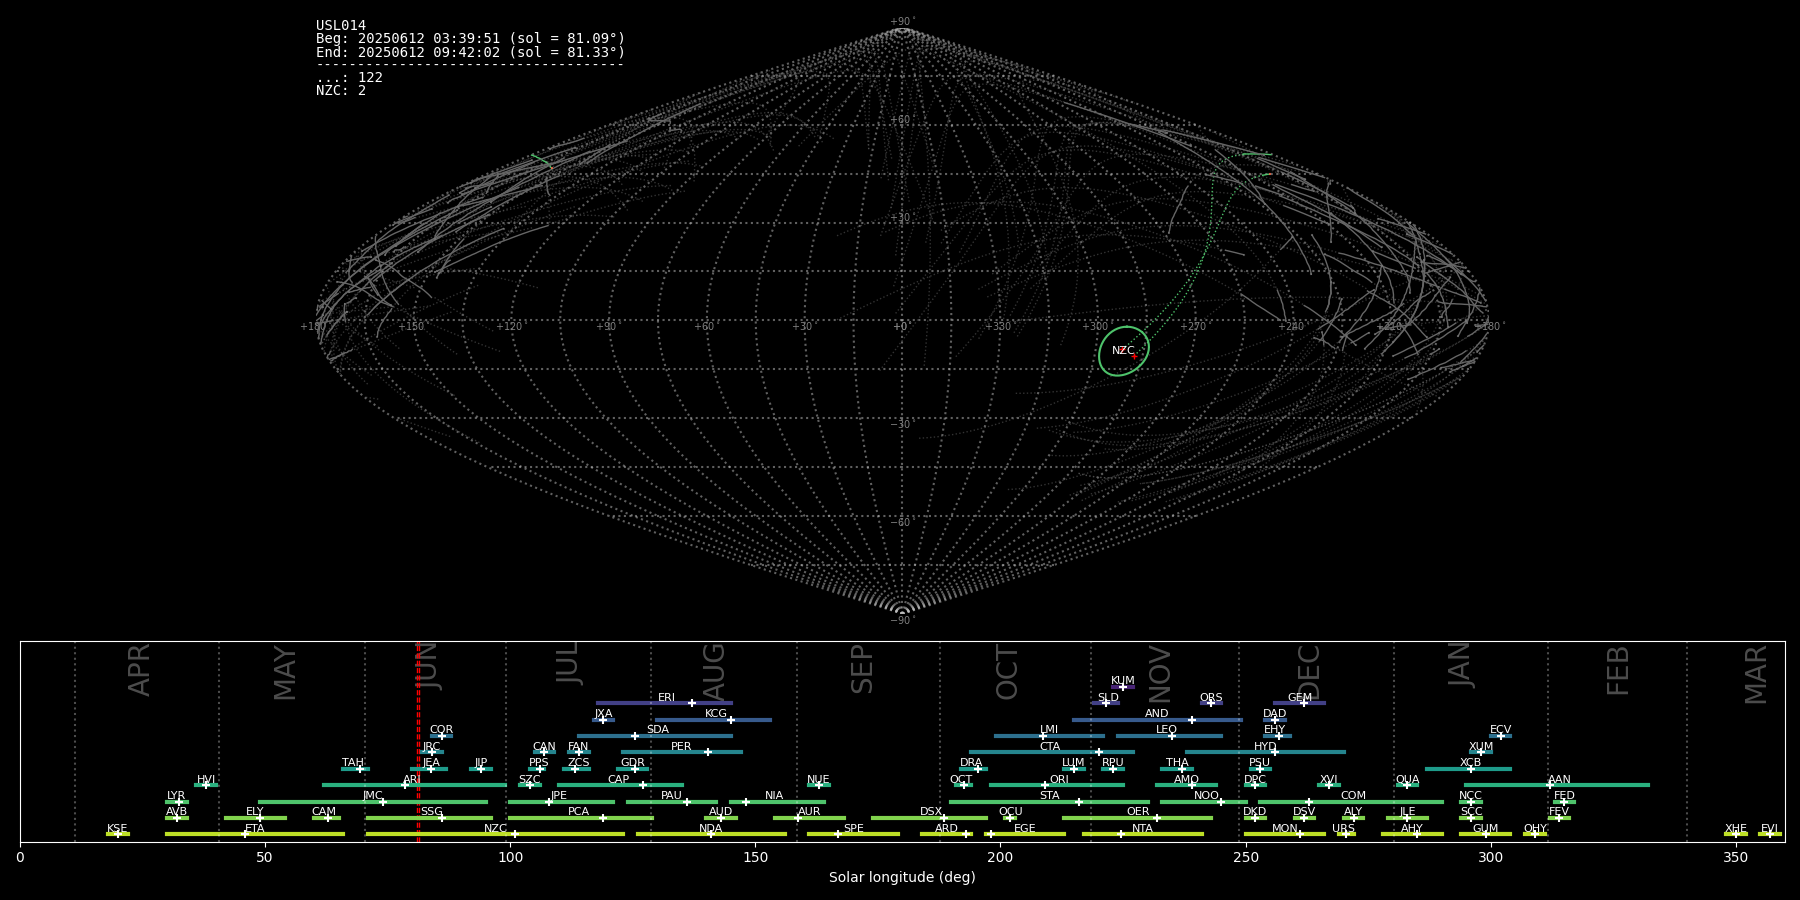This screenshot has width=1800, height=900.
Task: Select the KSE shower marker
Action: pos(117,834)
